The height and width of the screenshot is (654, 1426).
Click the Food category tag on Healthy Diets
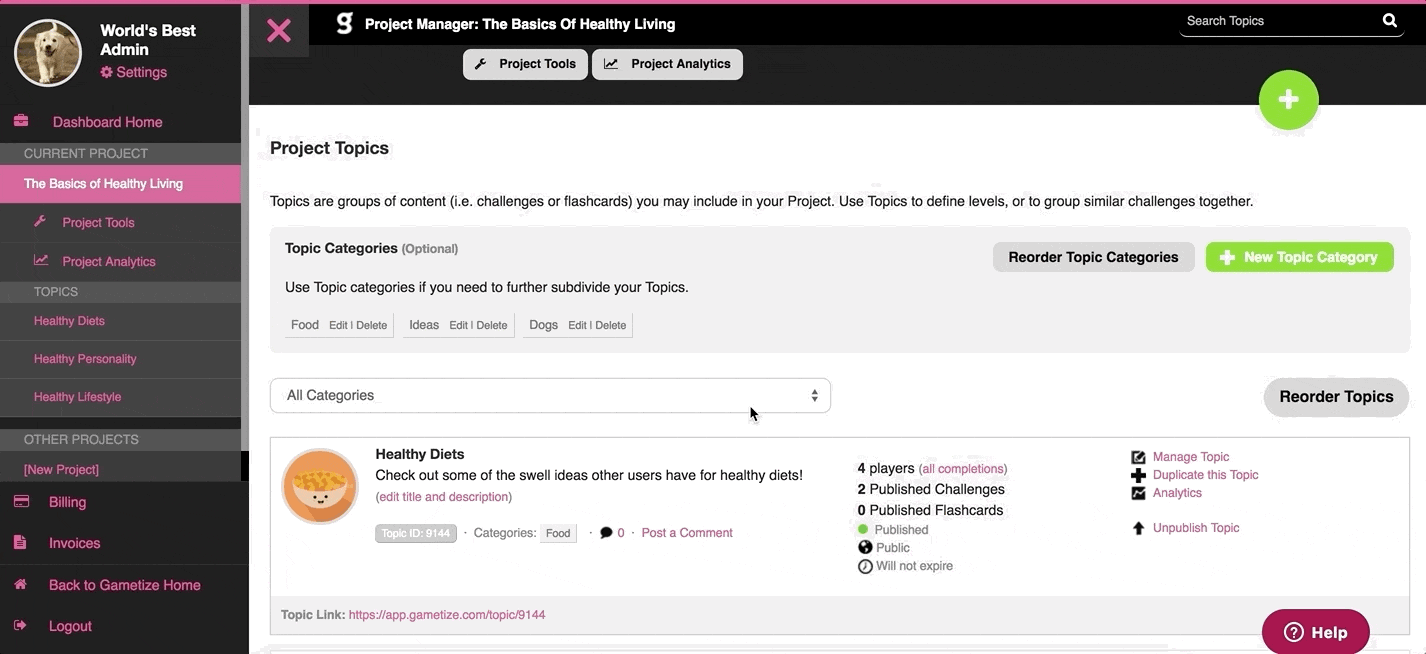coord(558,533)
